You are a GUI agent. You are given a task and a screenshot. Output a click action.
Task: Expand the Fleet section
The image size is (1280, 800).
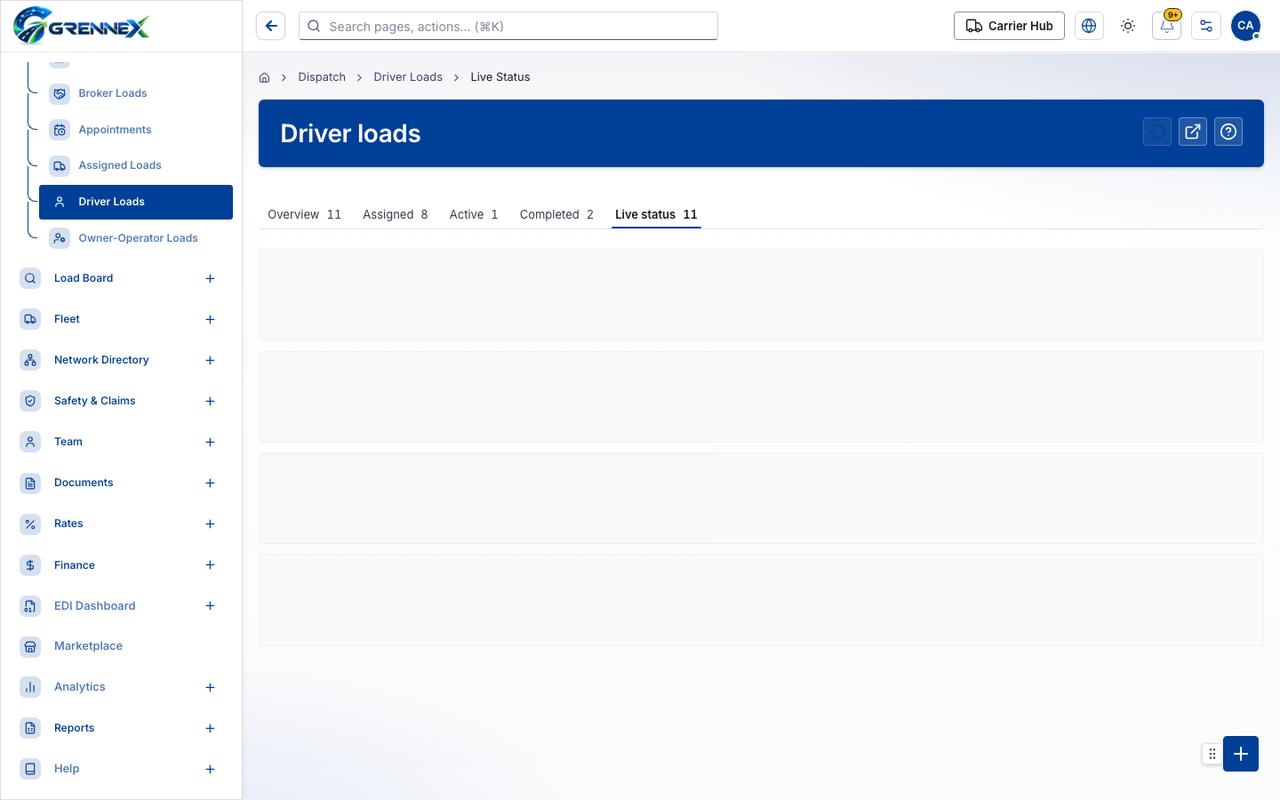pyautogui.click(x=210, y=320)
